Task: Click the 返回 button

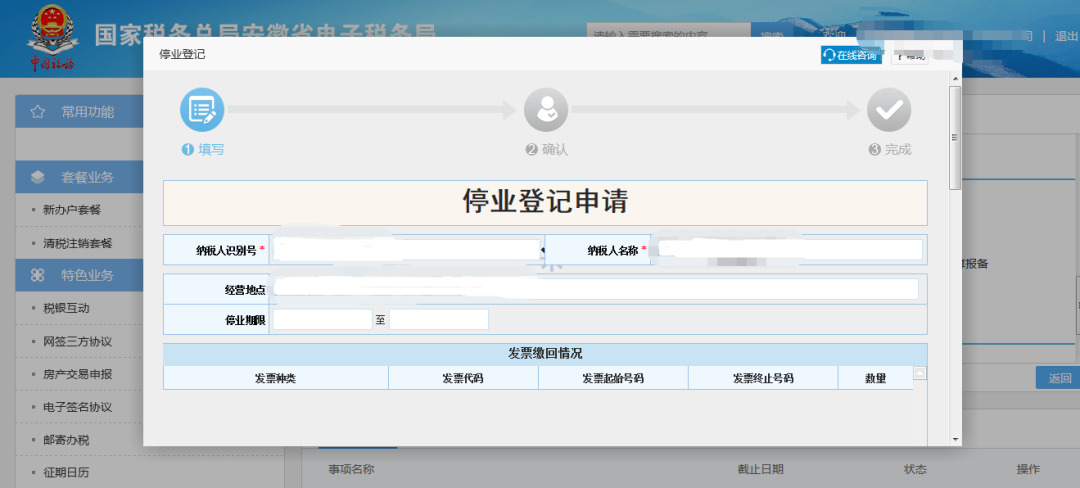Action: pyautogui.click(x=1059, y=378)
